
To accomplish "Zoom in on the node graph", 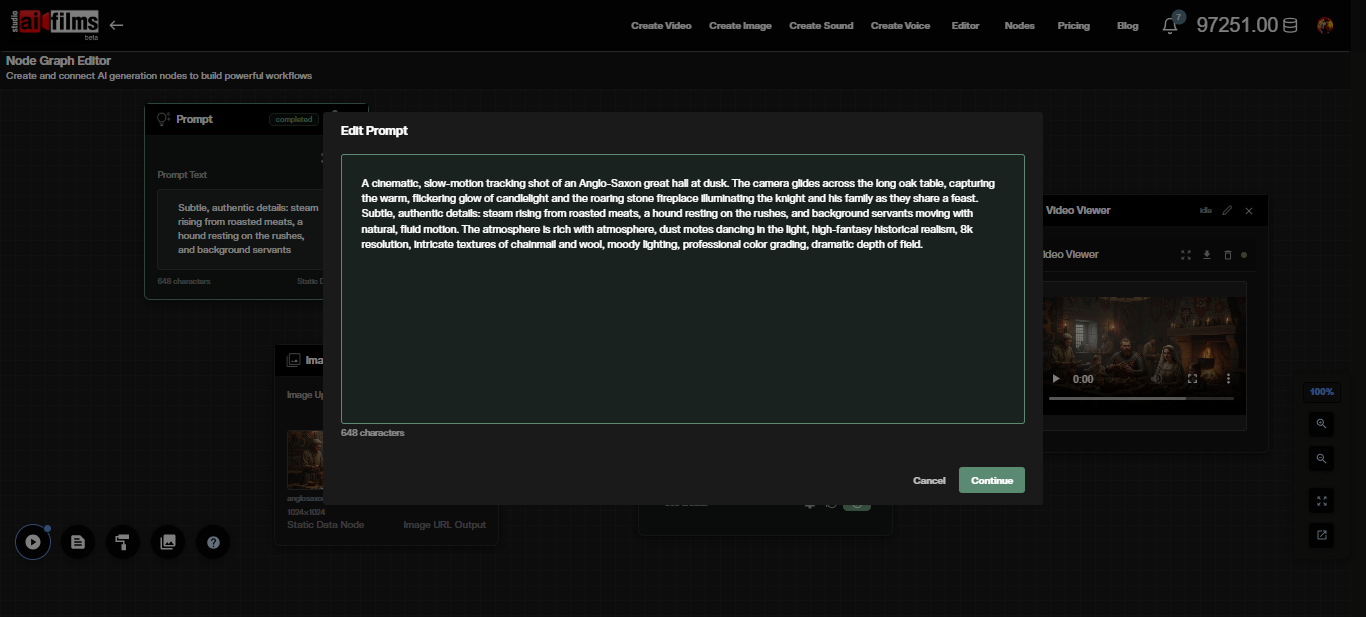I will coord(1321,424).
